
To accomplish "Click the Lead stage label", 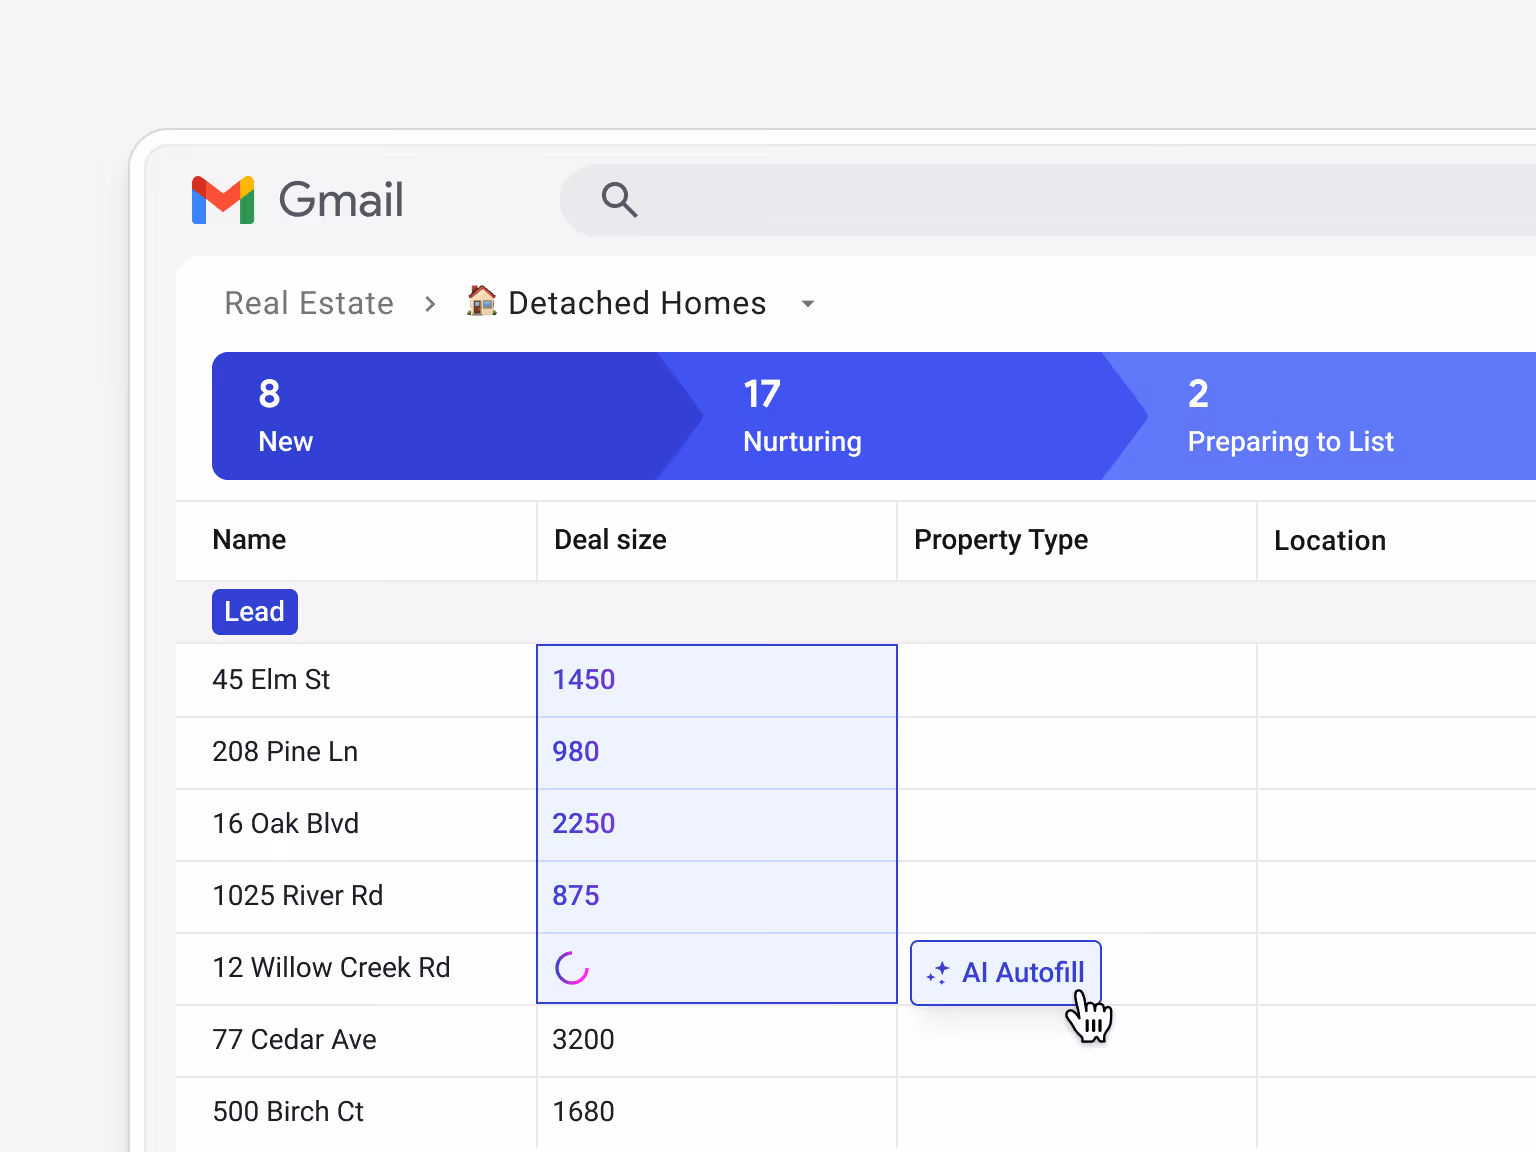I will 255,612.
